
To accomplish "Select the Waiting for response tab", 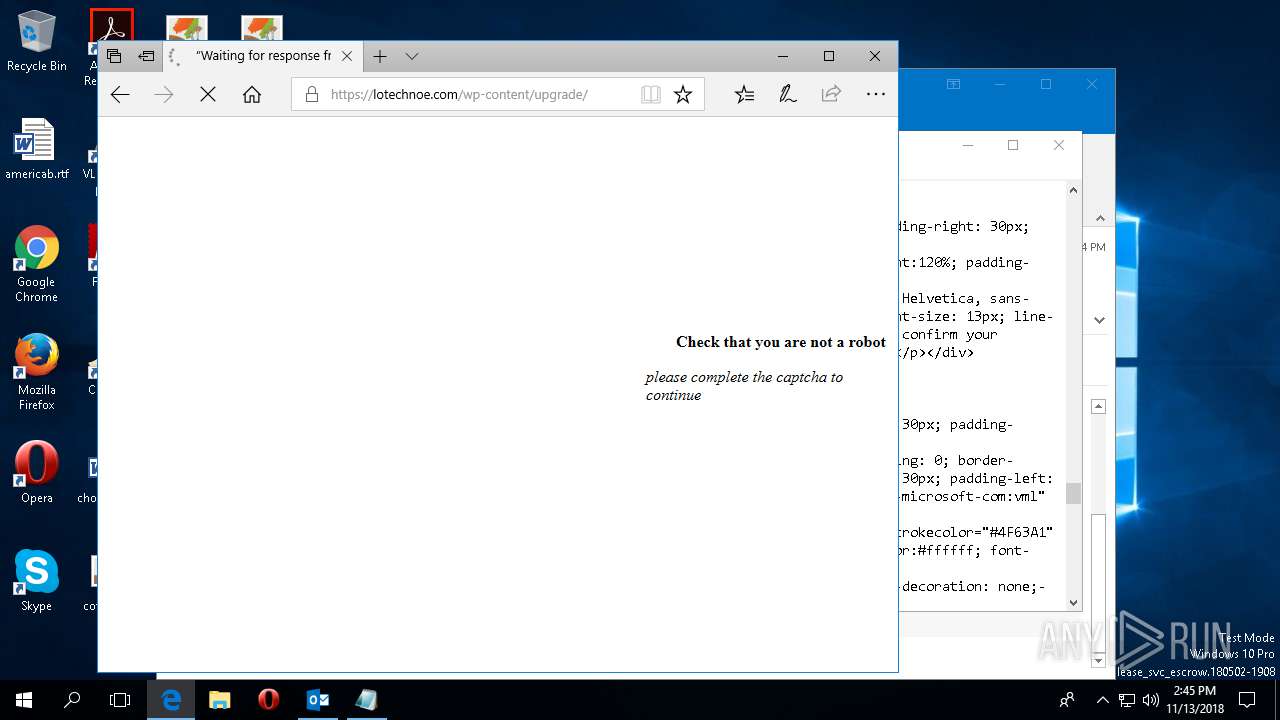I will pos(263,56).
